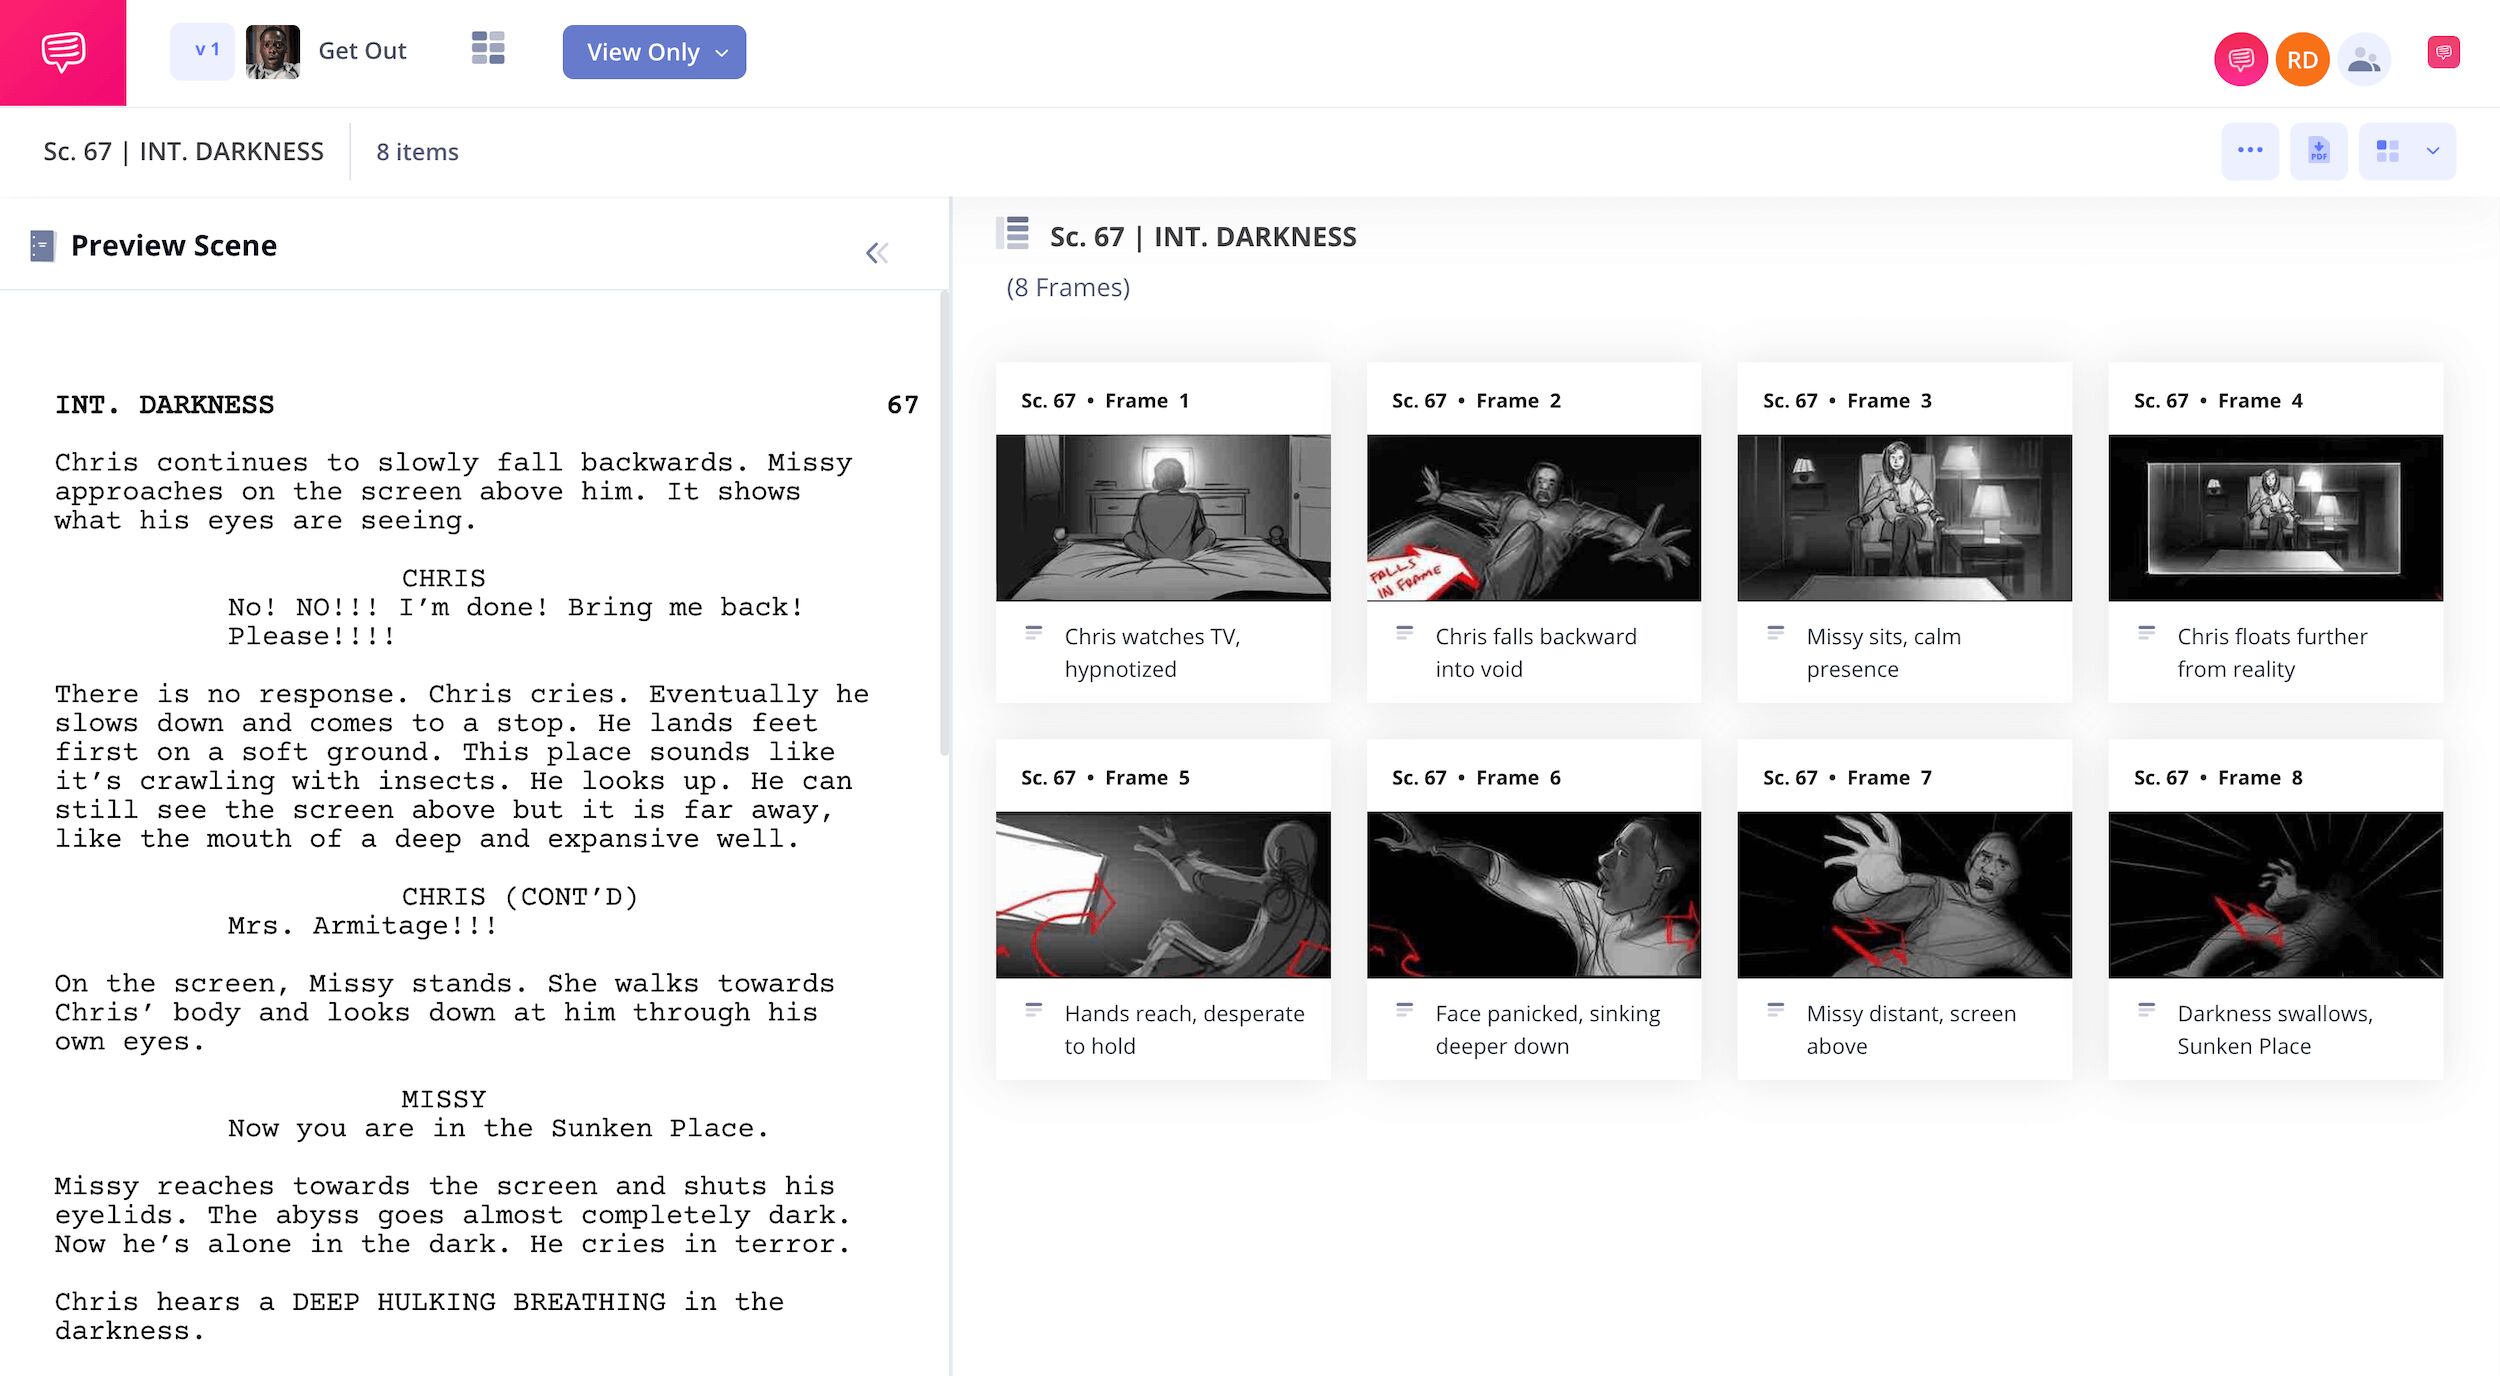Image resolution: width=2500 pixels, height=1376 pixels.
Task: Open Frame 7 Missy distant thumbnail
Action: pos(1904,894)
